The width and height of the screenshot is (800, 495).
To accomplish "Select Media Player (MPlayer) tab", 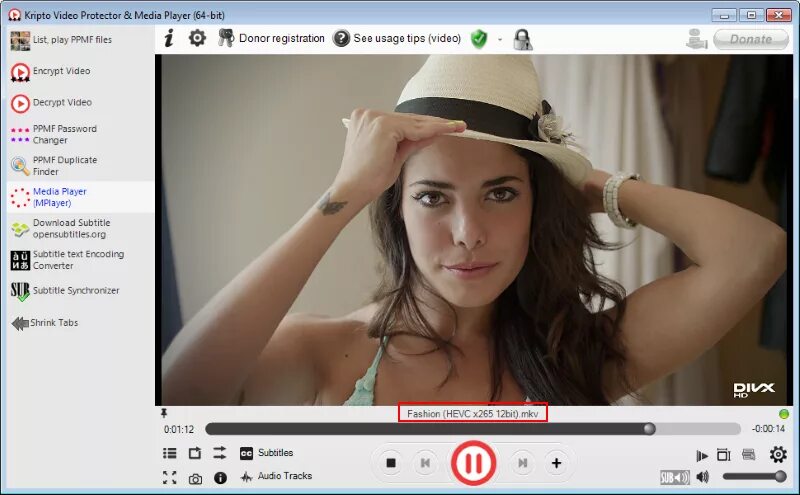I will click(80, 197).
